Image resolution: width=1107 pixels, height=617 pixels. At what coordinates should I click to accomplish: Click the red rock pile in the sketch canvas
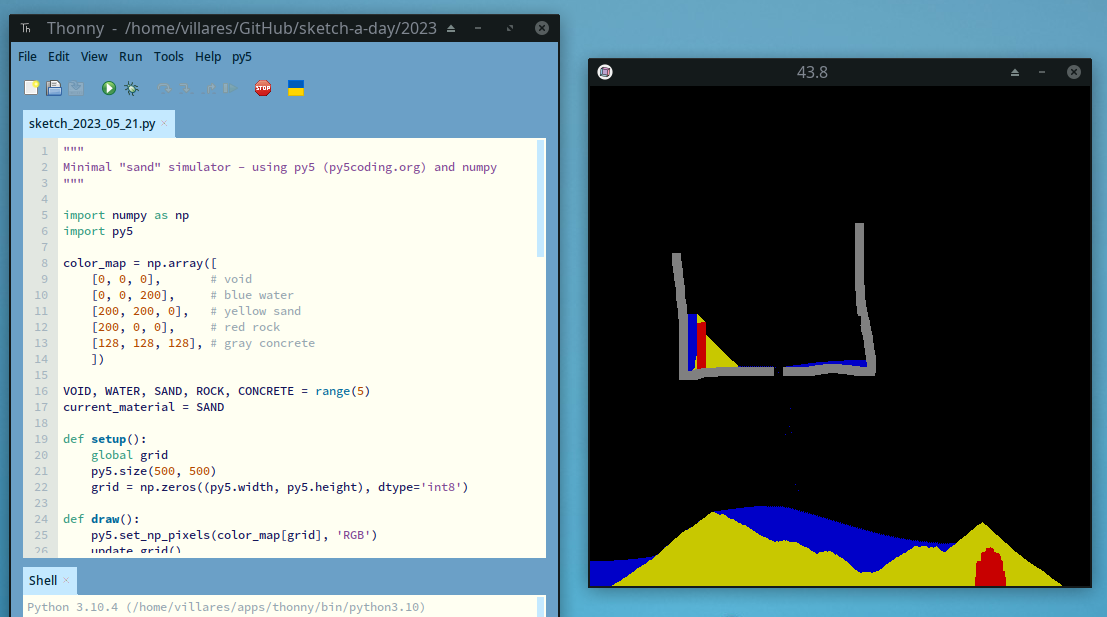click(990, 570)
